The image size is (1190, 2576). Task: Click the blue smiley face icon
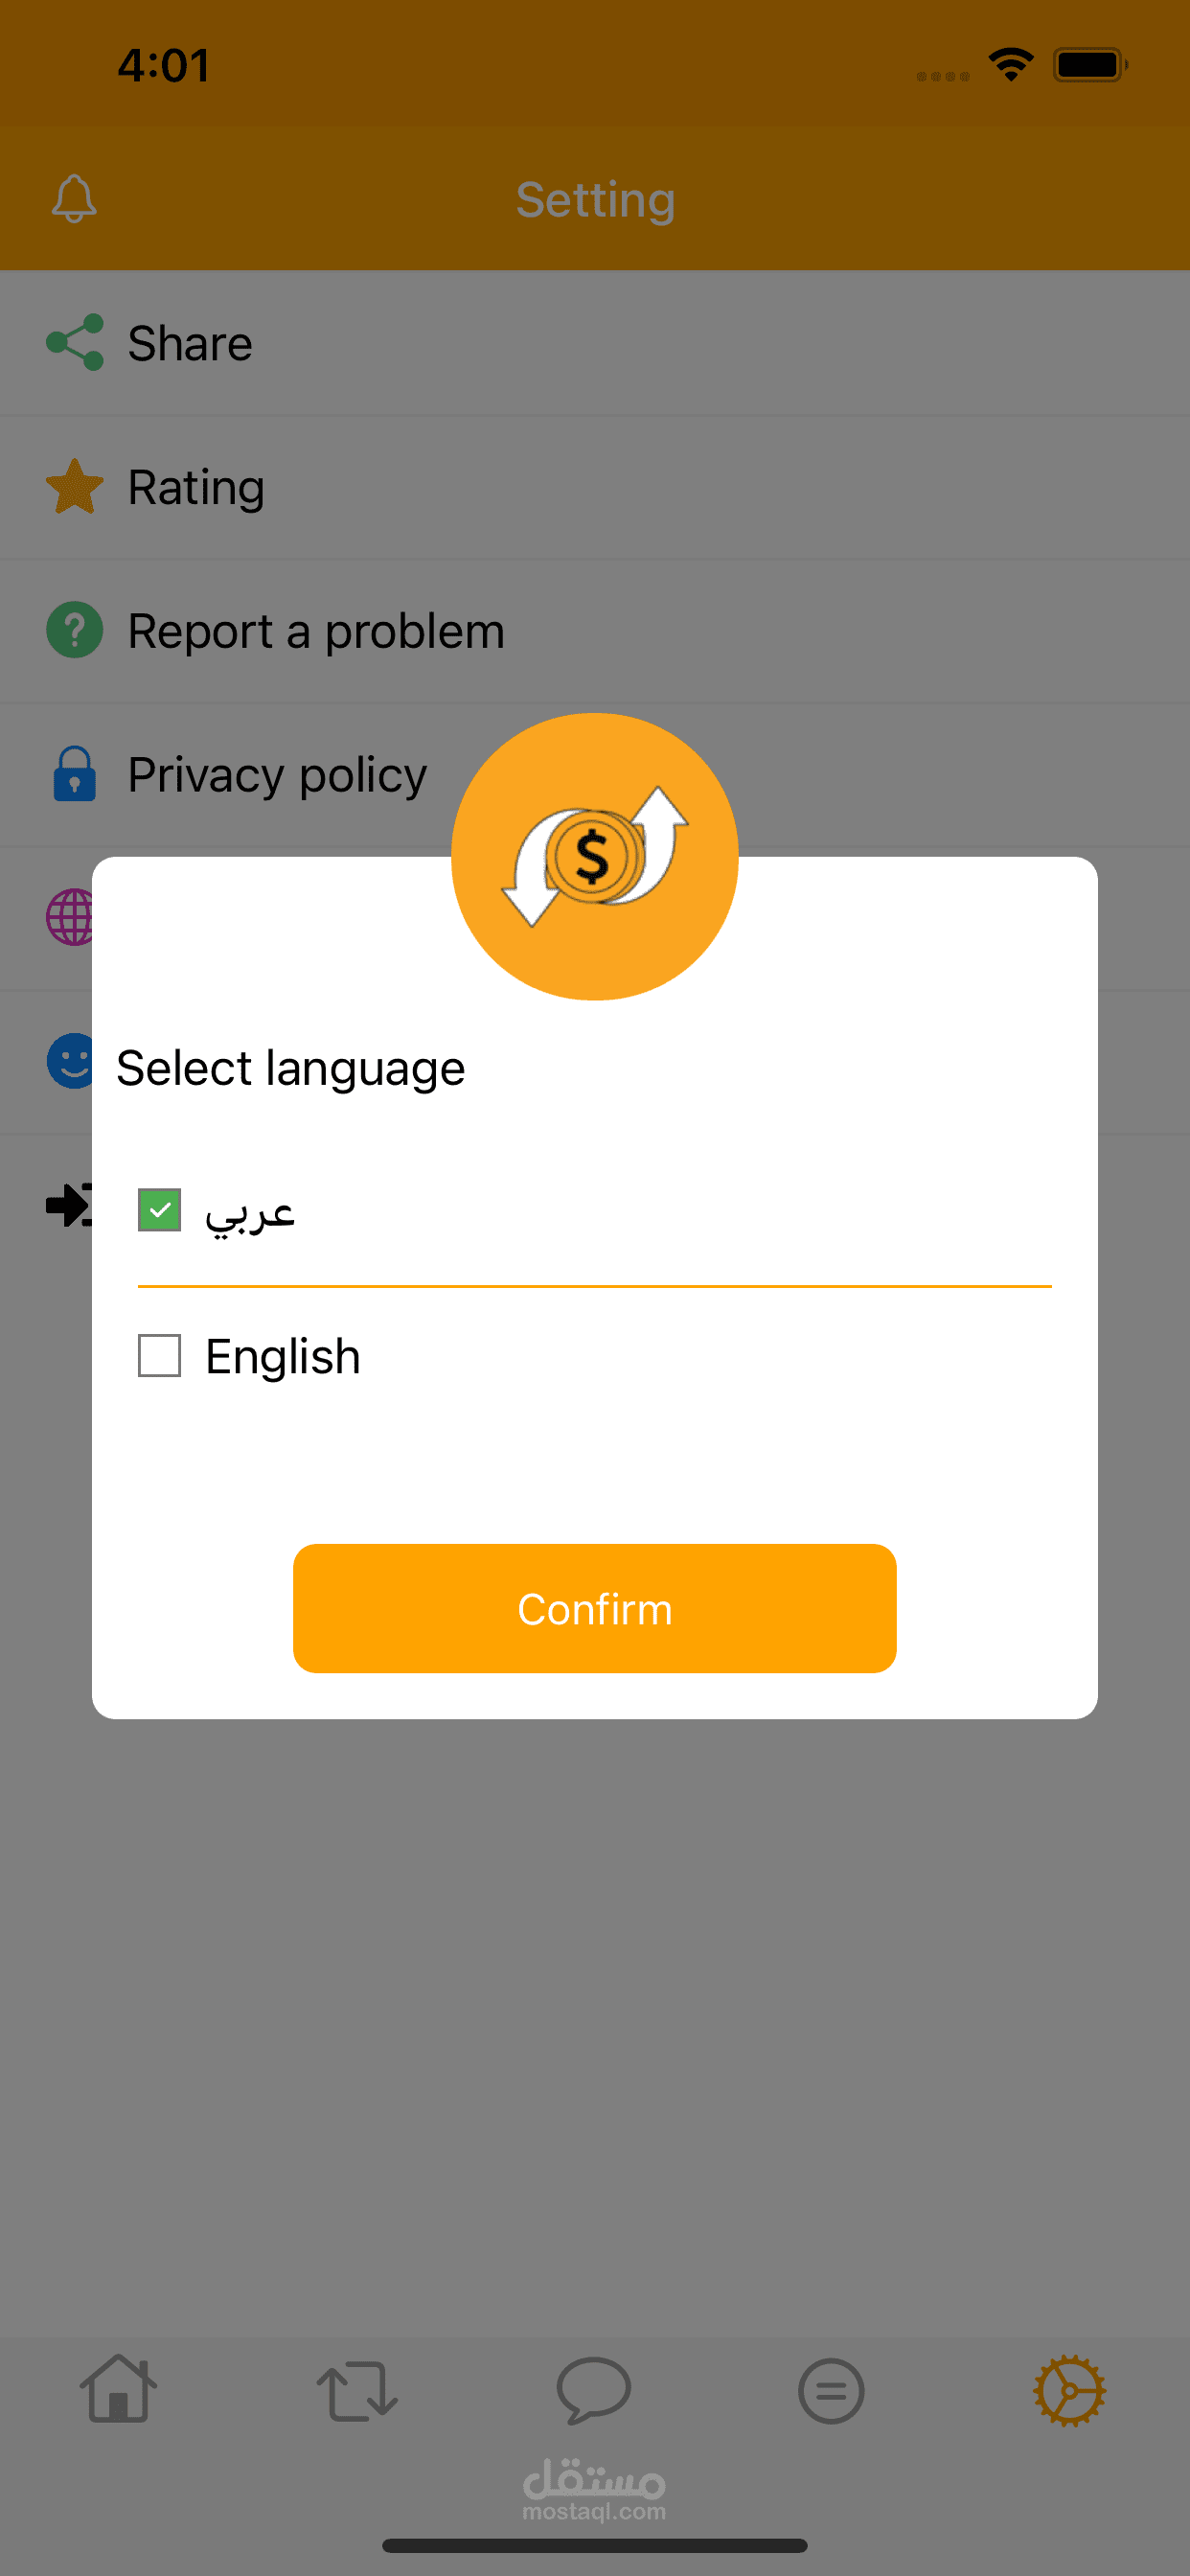pos(70,1061)
